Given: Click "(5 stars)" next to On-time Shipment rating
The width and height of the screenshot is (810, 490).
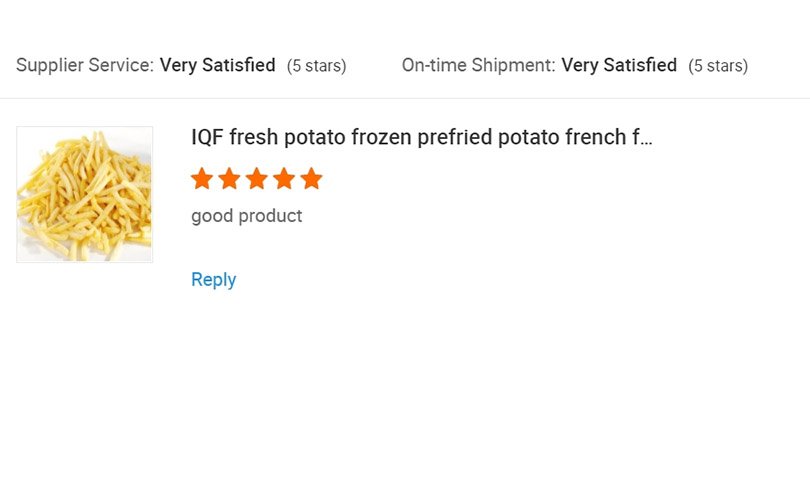Looking at the screenshot, I should tap(718, 67).
